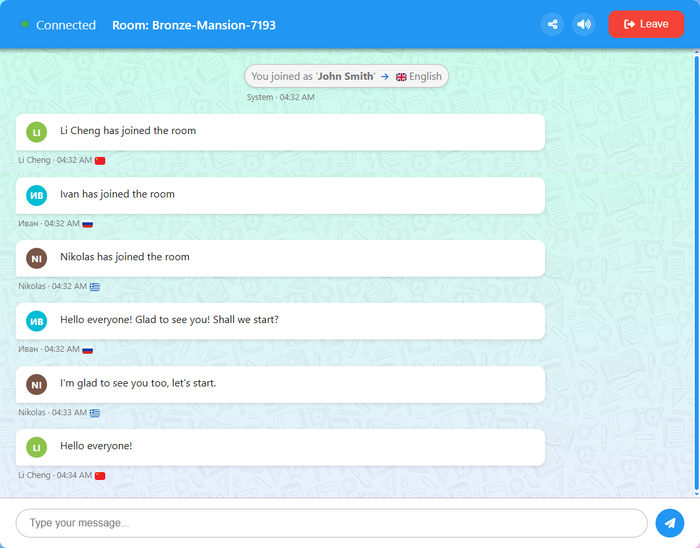Click Greek flag under Nikolas join message
Screen dimensions: 700x548
pos(95,286)
